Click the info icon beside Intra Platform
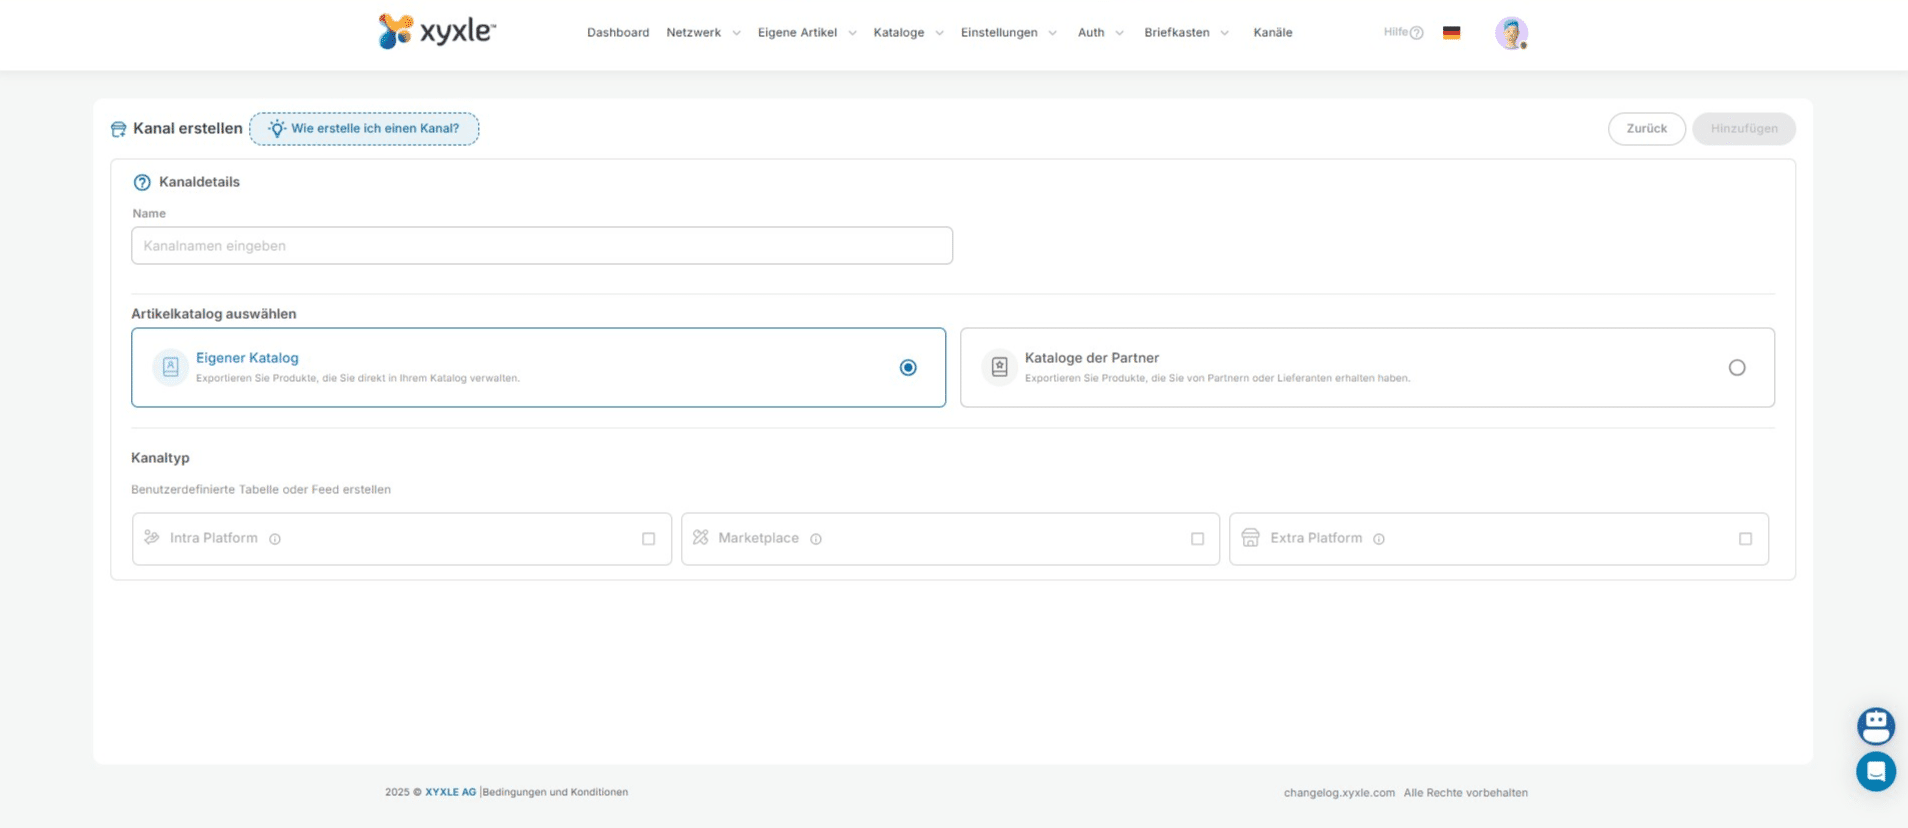The width and height of the screenshot is (1908, 828). point(275,539)
